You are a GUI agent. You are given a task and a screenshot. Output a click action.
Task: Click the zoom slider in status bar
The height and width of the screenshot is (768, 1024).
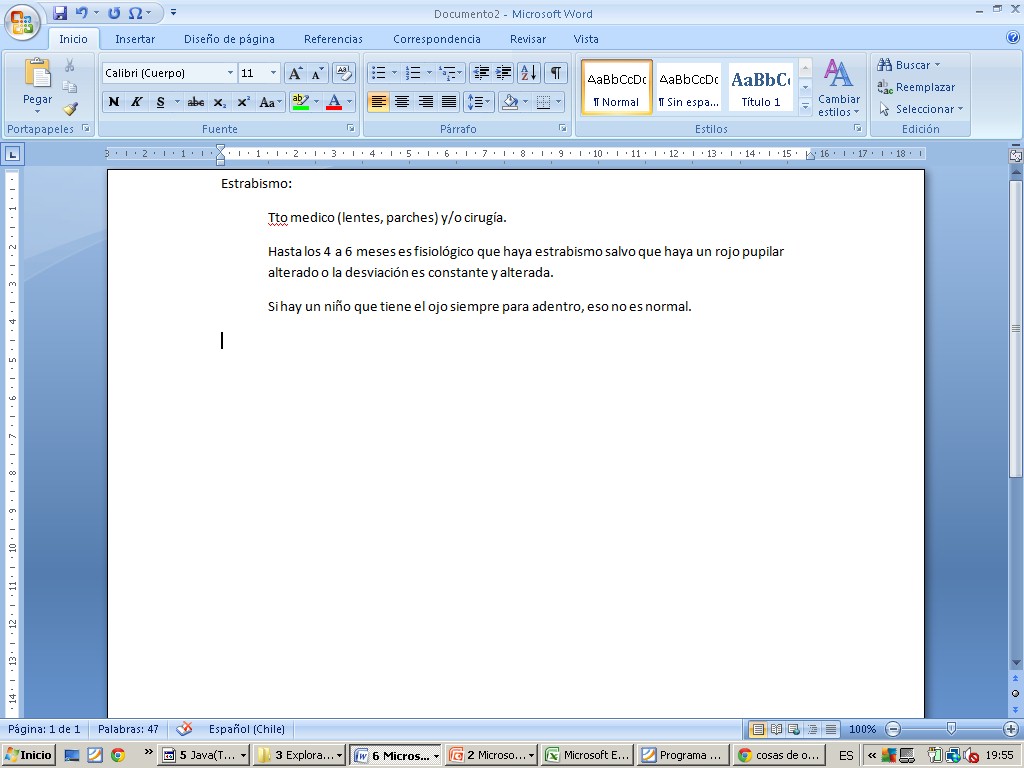pyautogui.click(x=951, y=729)
